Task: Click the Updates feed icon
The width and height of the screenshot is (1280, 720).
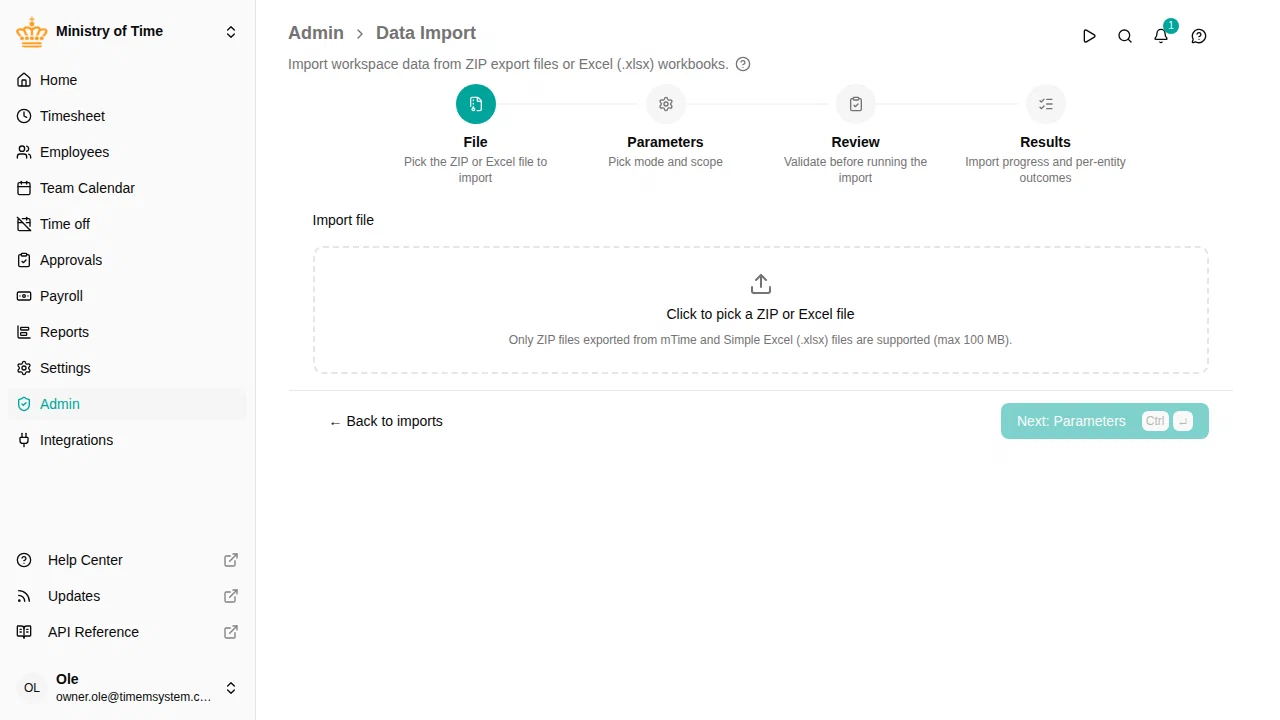Action: coord(24,596)
